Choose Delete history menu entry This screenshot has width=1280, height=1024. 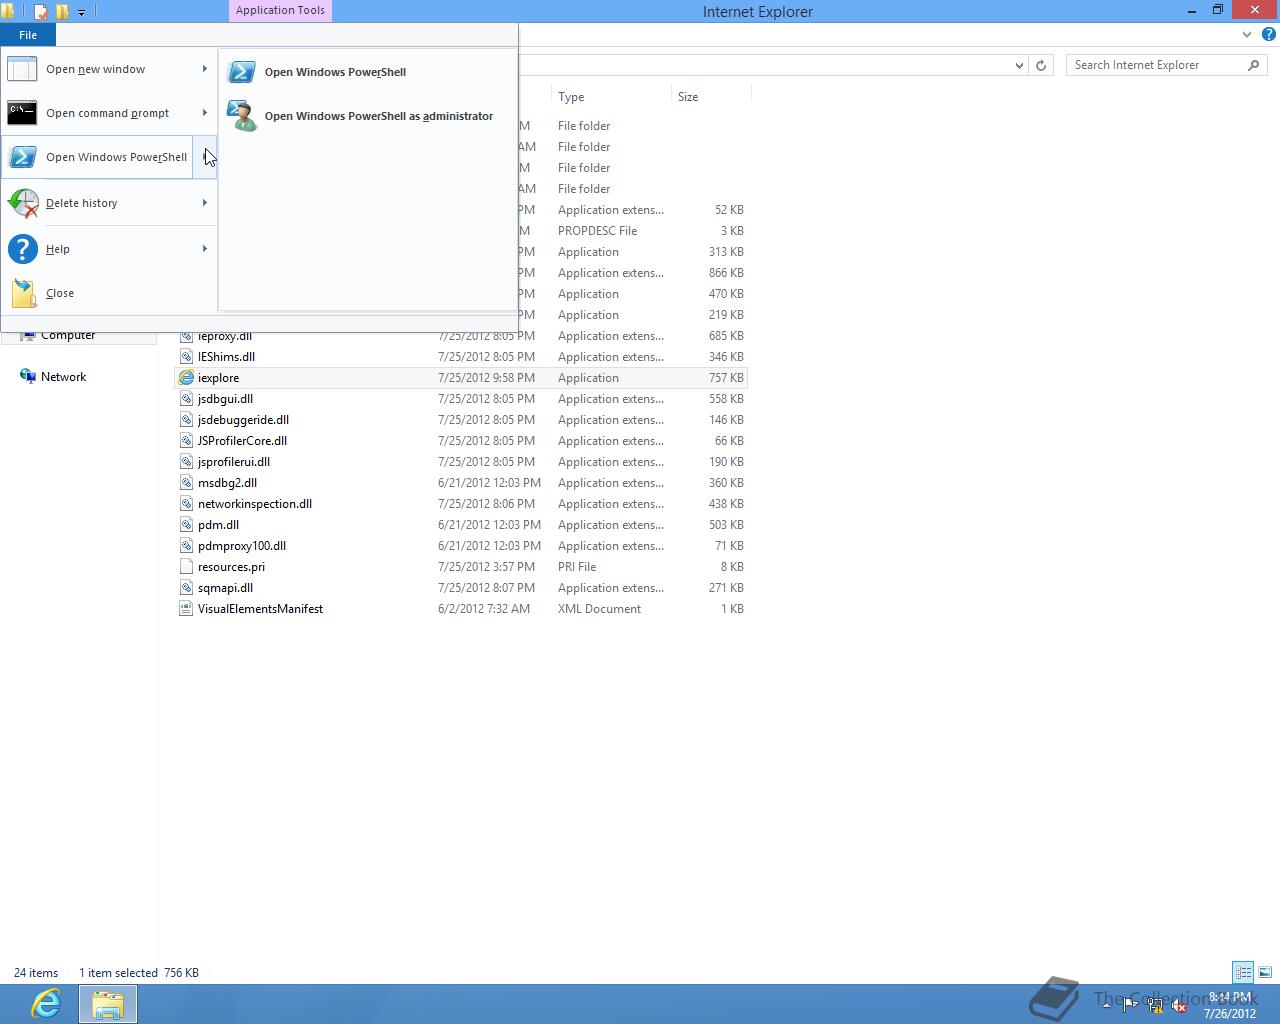[x=108, y=203]
